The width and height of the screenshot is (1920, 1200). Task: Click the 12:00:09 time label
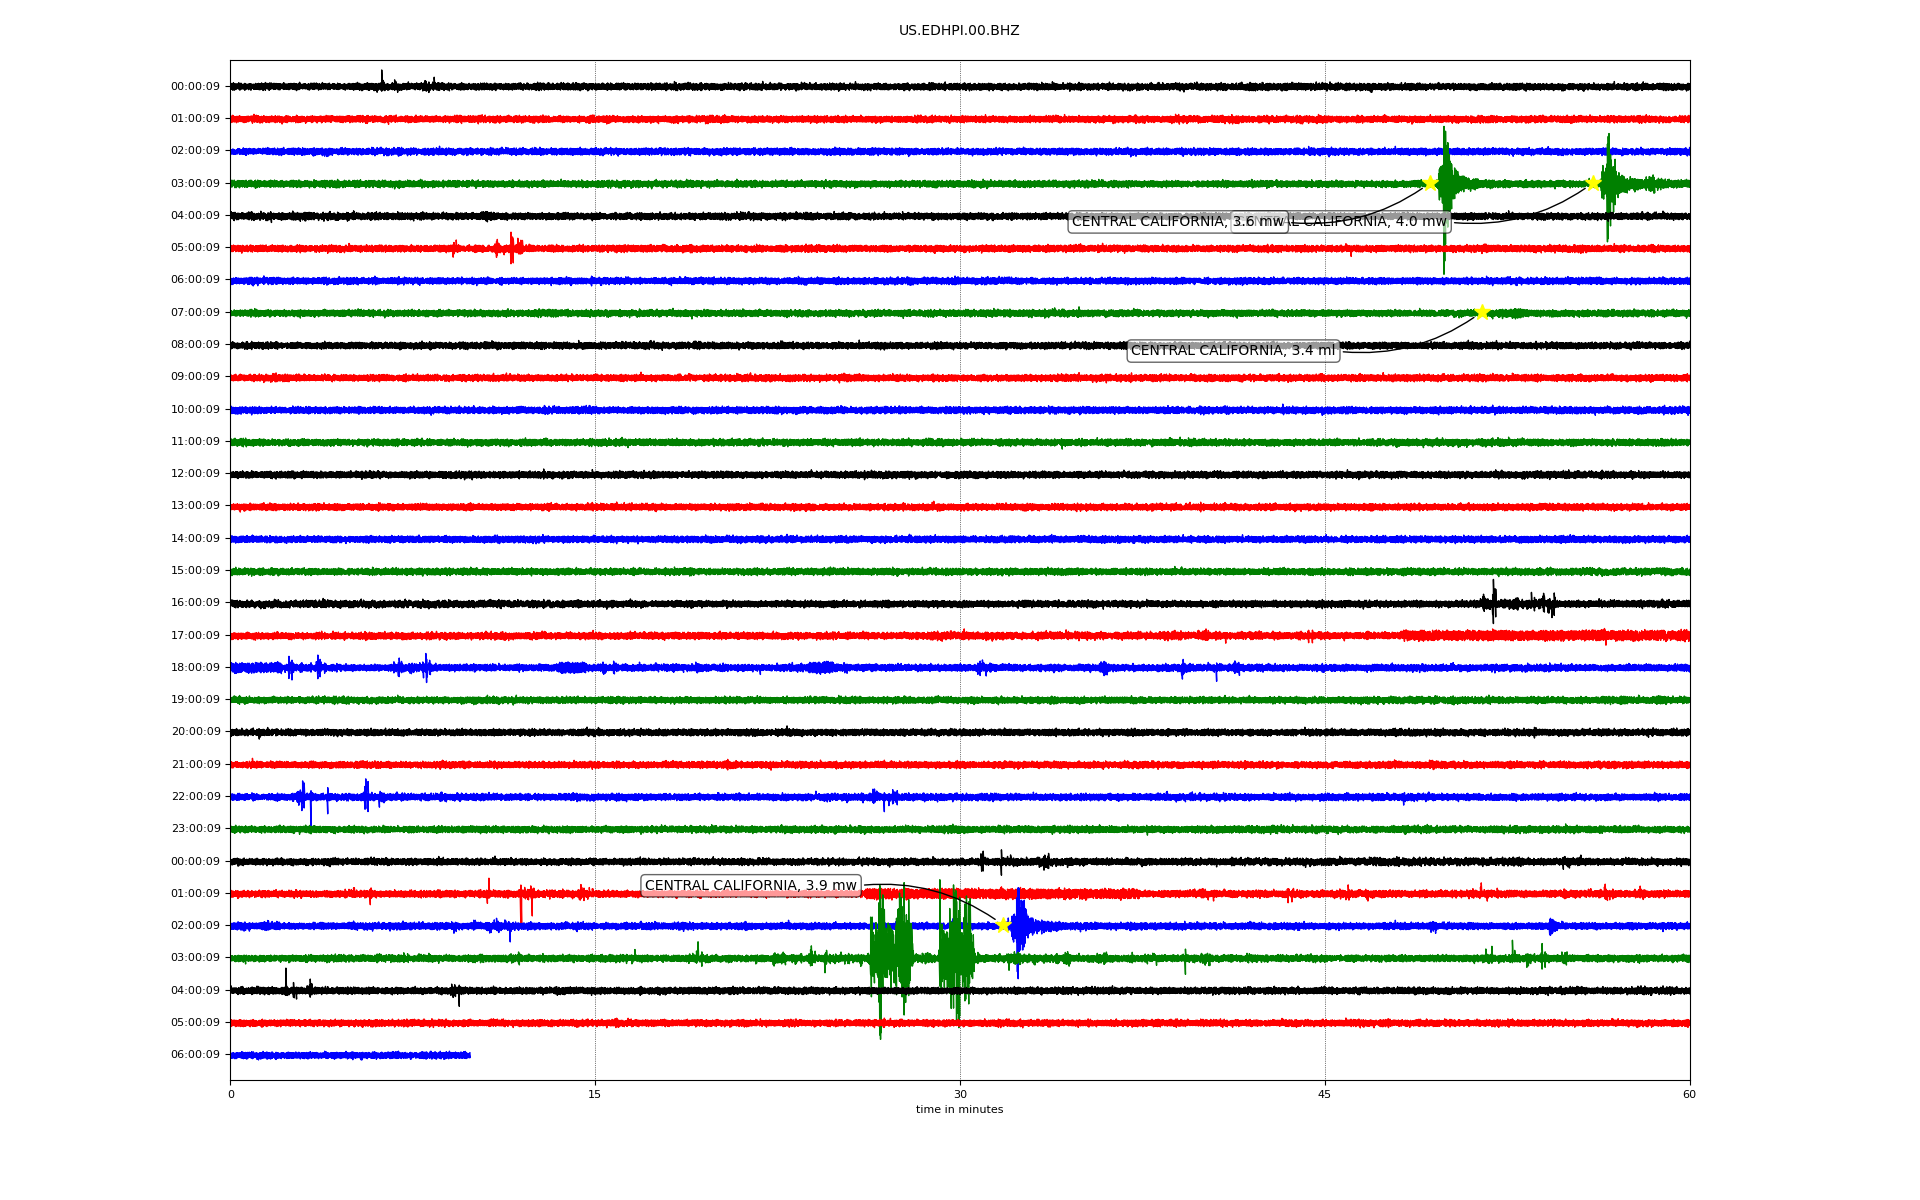coord(195,474)
